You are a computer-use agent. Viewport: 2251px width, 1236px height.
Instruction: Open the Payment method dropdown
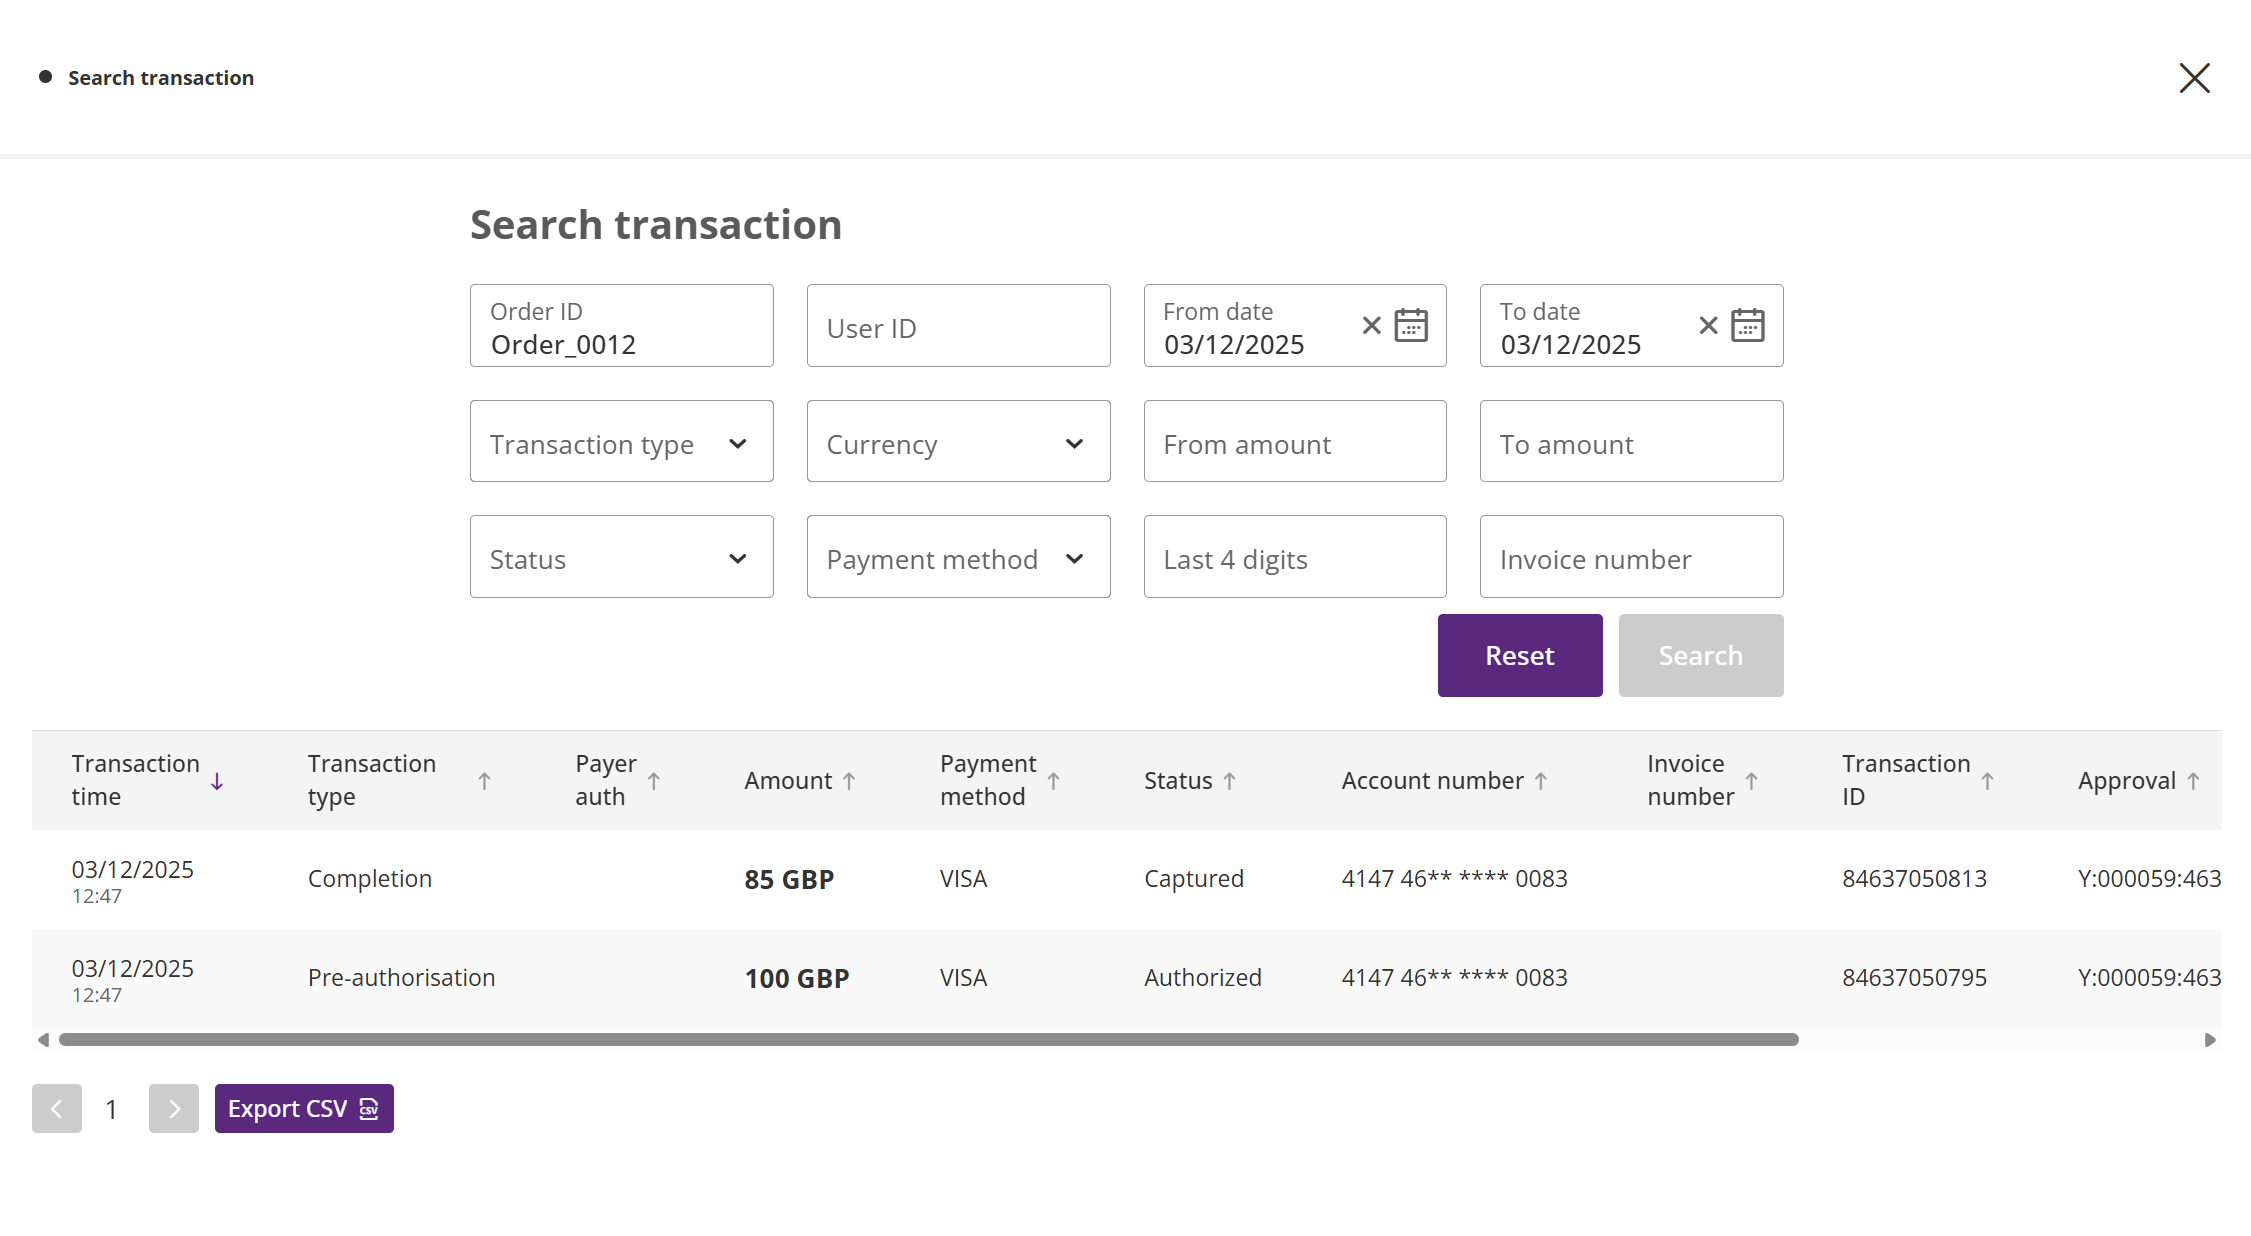[958, 557]
